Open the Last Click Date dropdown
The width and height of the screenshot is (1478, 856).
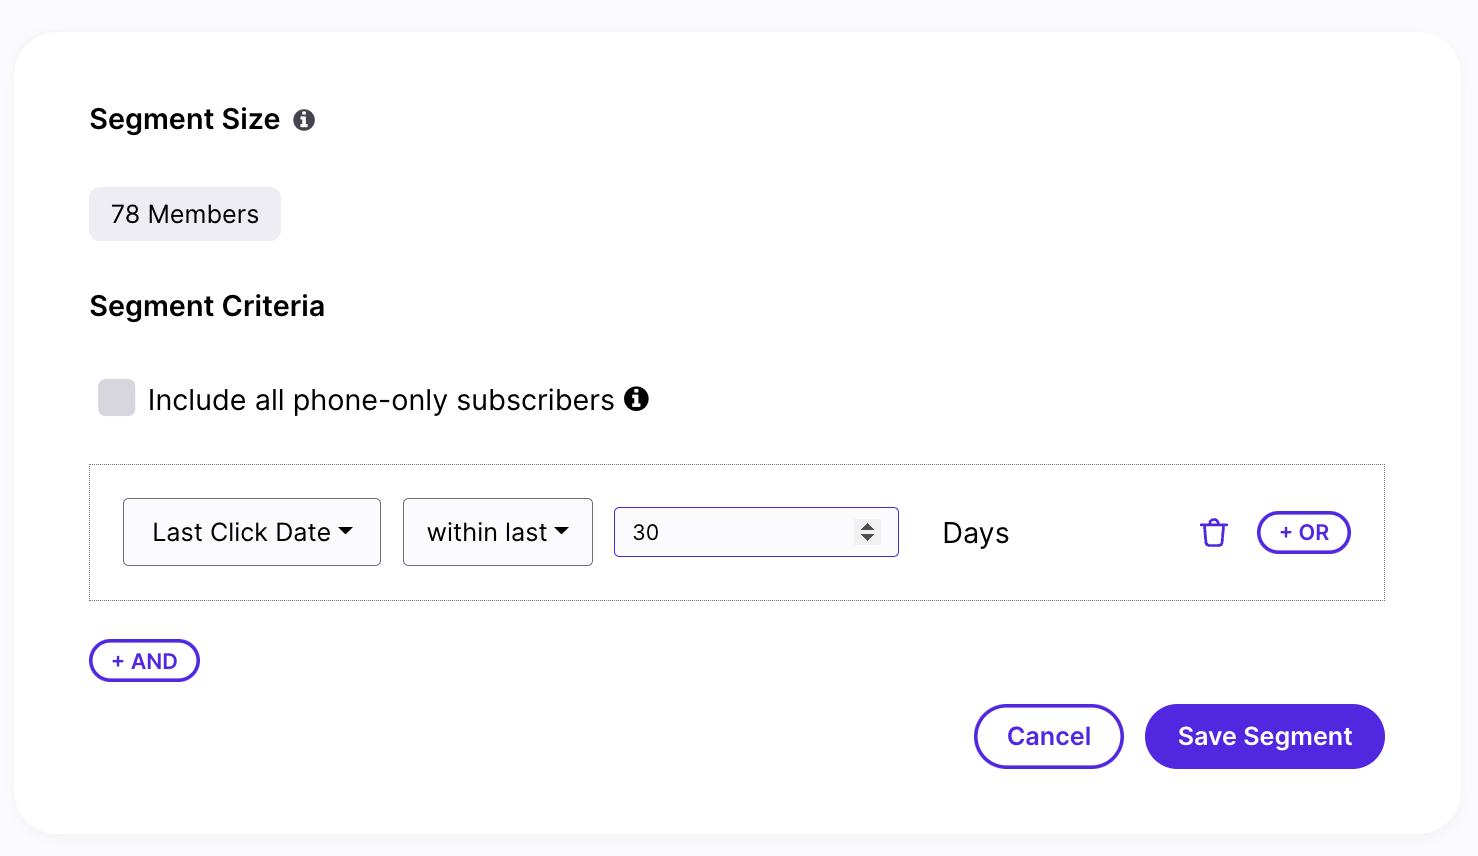(x=252, y=532)
